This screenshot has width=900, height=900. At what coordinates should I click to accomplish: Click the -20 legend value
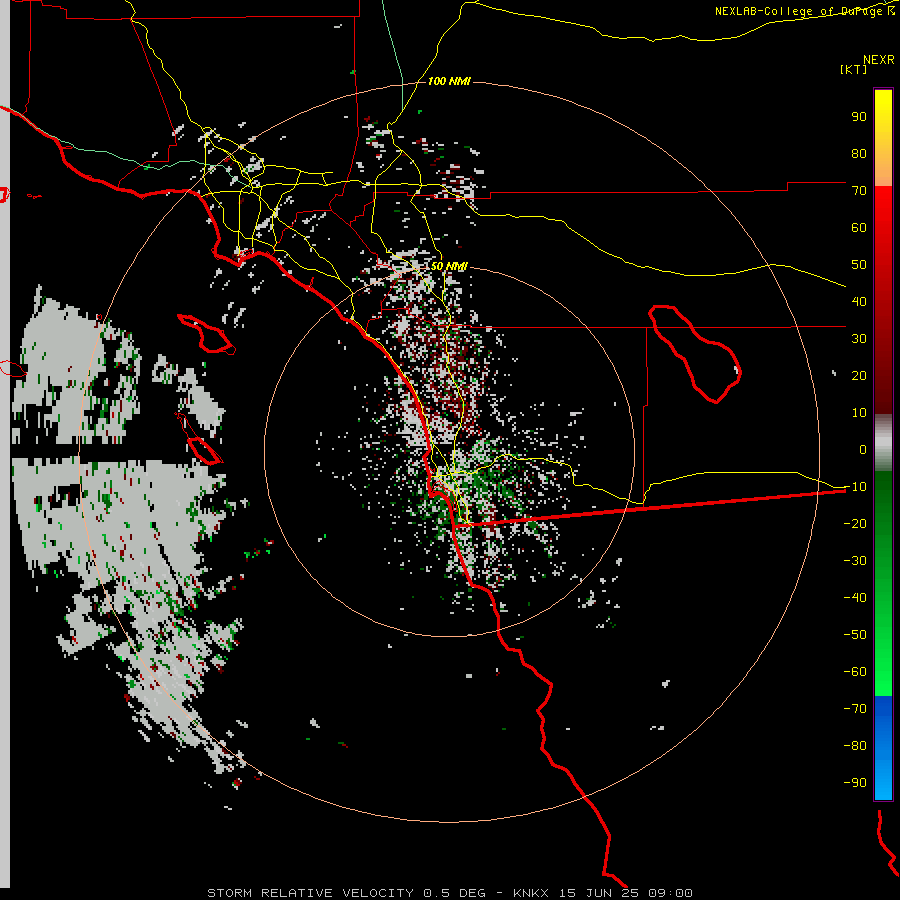pyautogui.click(x=855, y=524)
